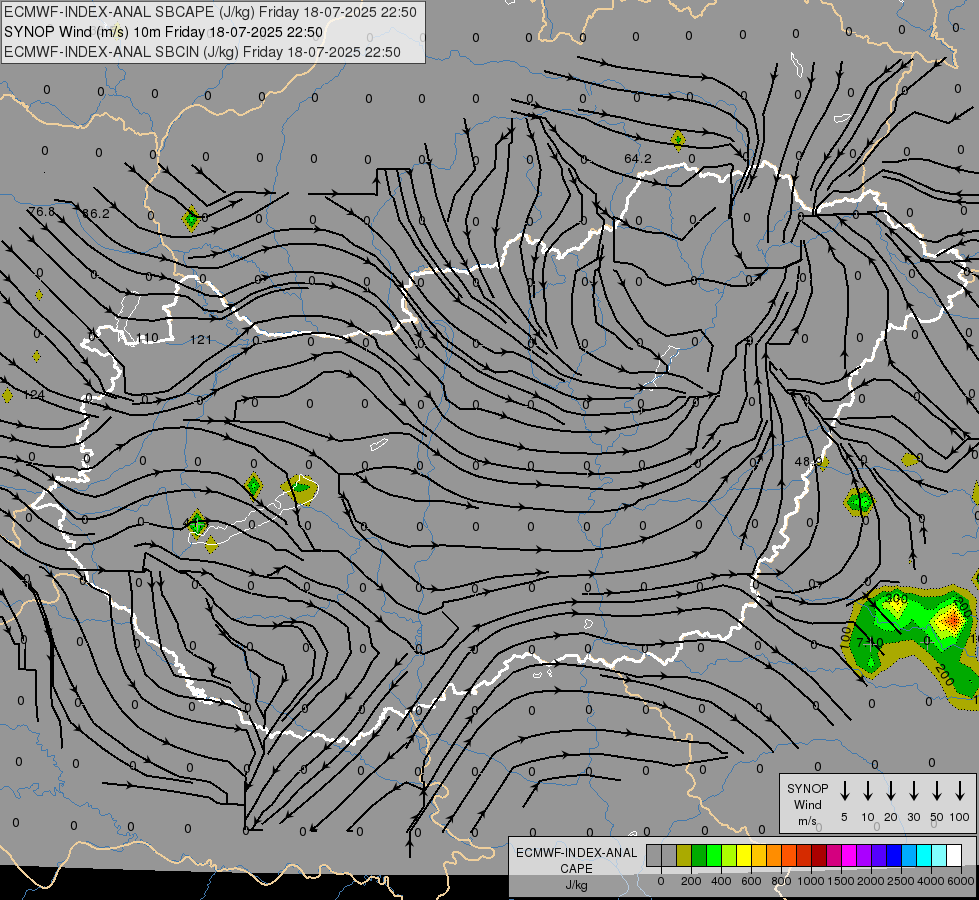
Task: Click the 100 m/s wind arrow in legend
Action: pyautogui.click(x=960, y=791)
